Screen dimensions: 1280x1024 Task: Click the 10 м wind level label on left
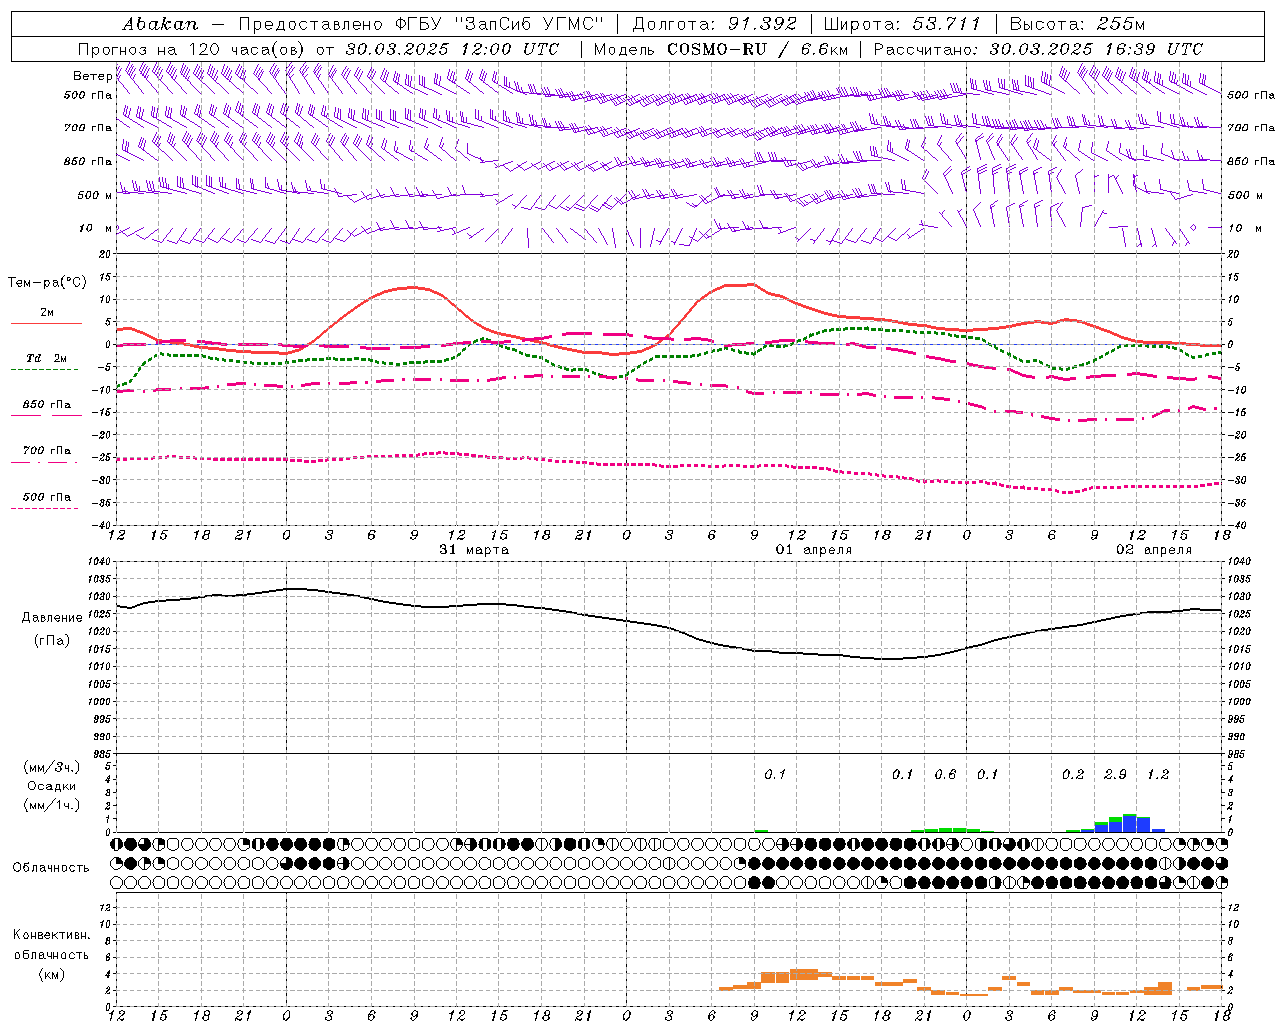click(95, 228)
